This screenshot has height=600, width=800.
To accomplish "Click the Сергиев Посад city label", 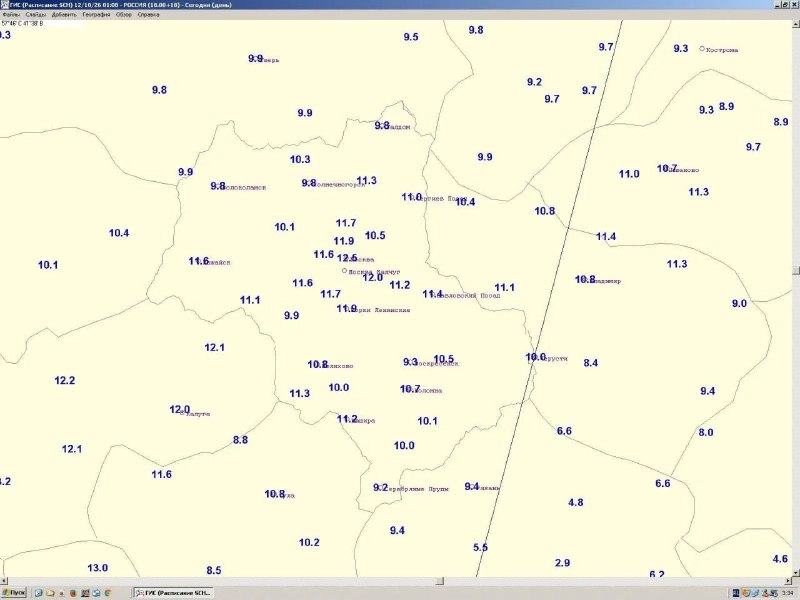I will pos(439,199).
